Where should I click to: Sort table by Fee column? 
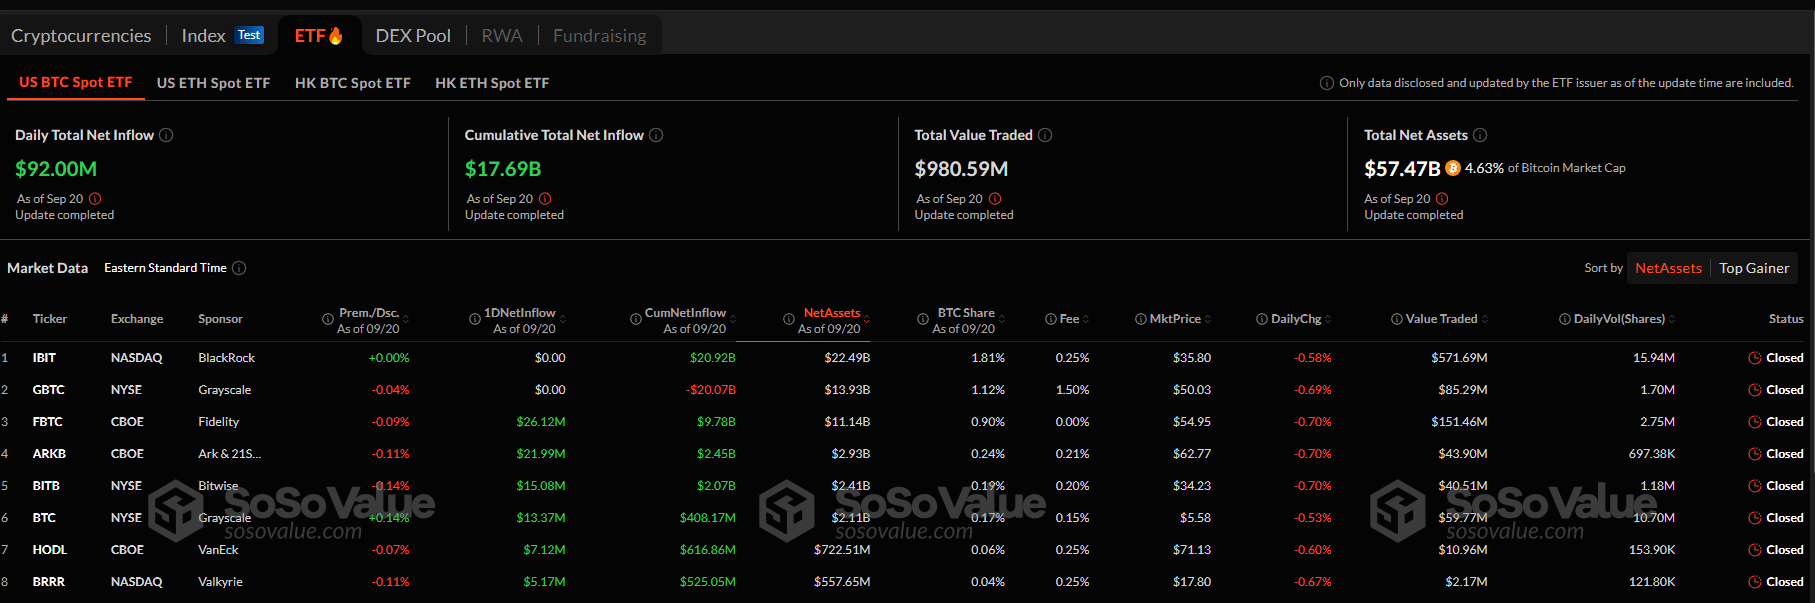click(1069, 319)
